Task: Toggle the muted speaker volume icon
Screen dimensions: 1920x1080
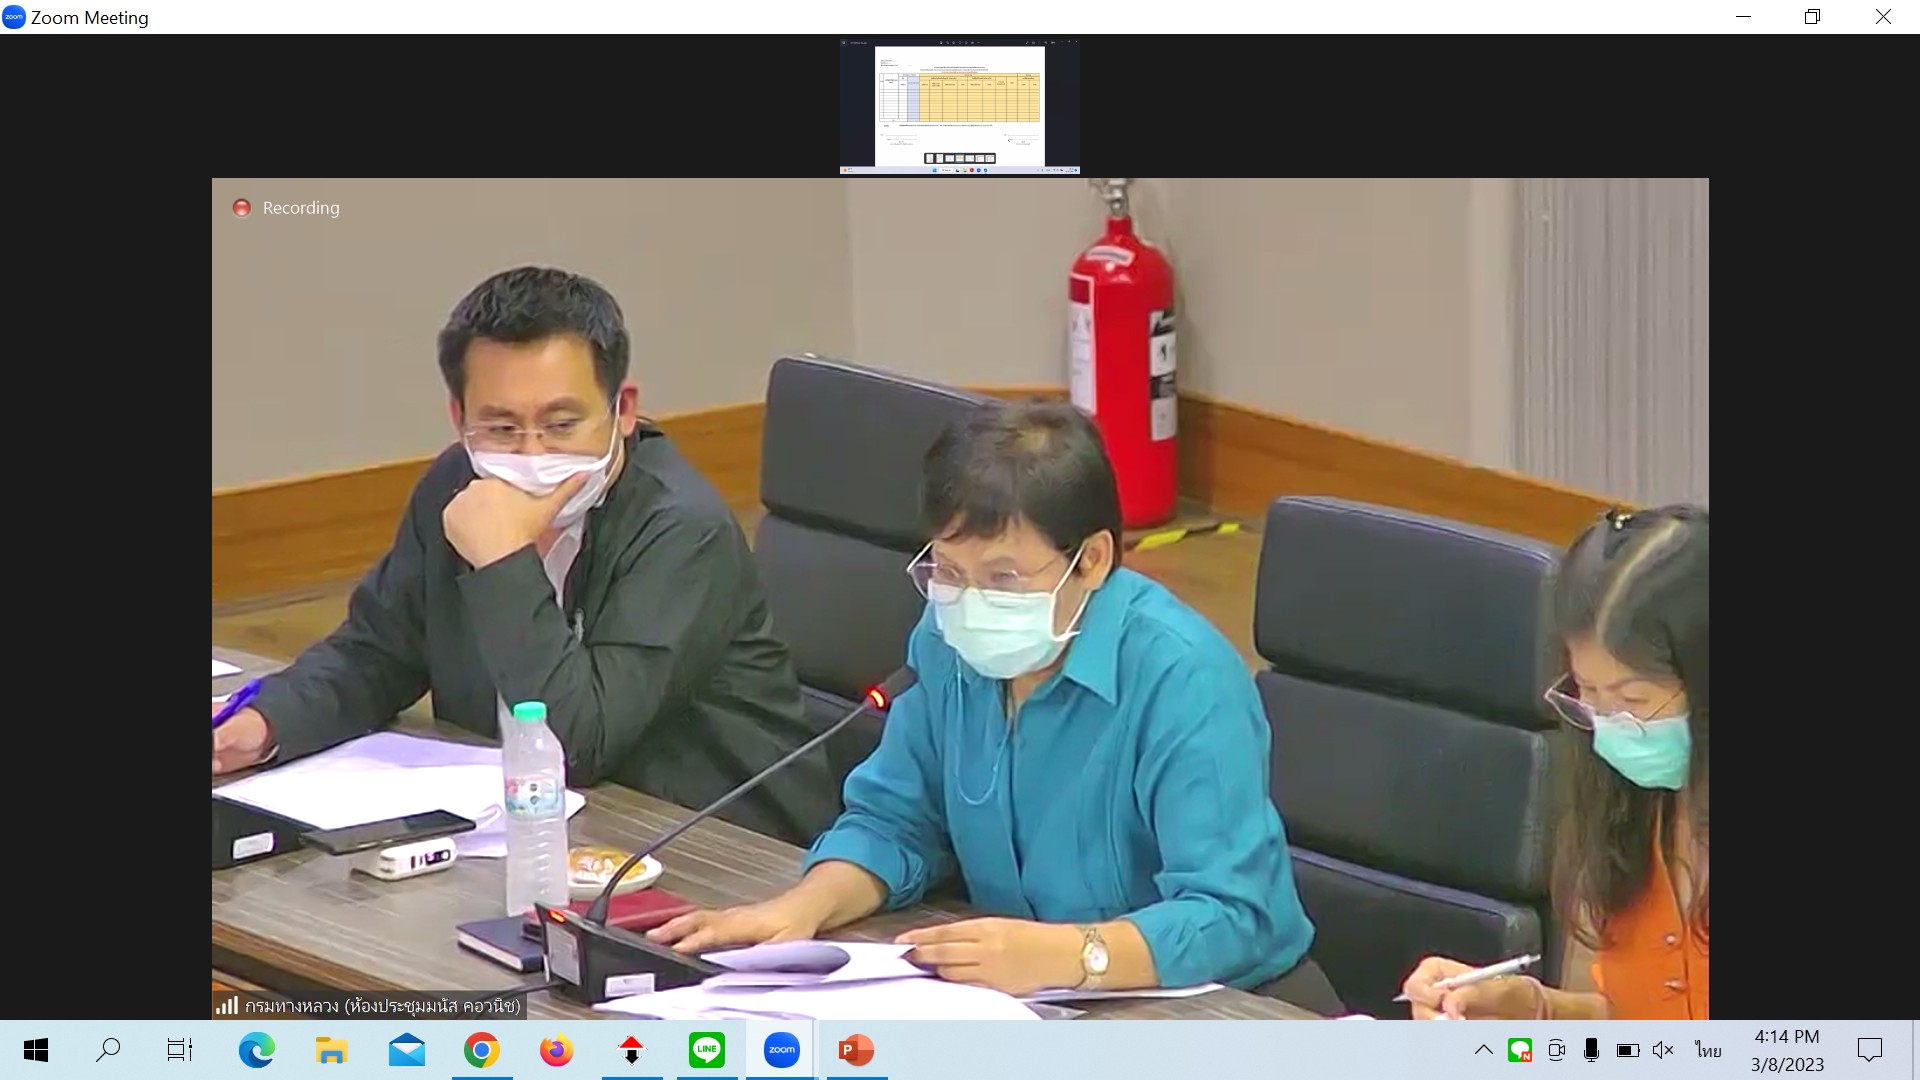Action: [1663, 1050]
